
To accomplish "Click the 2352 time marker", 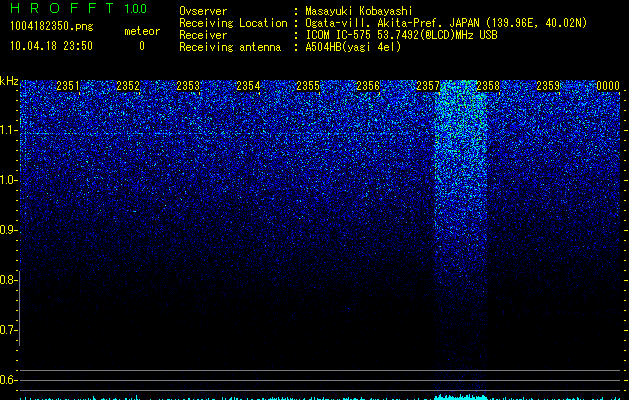I will pos(128,86).
